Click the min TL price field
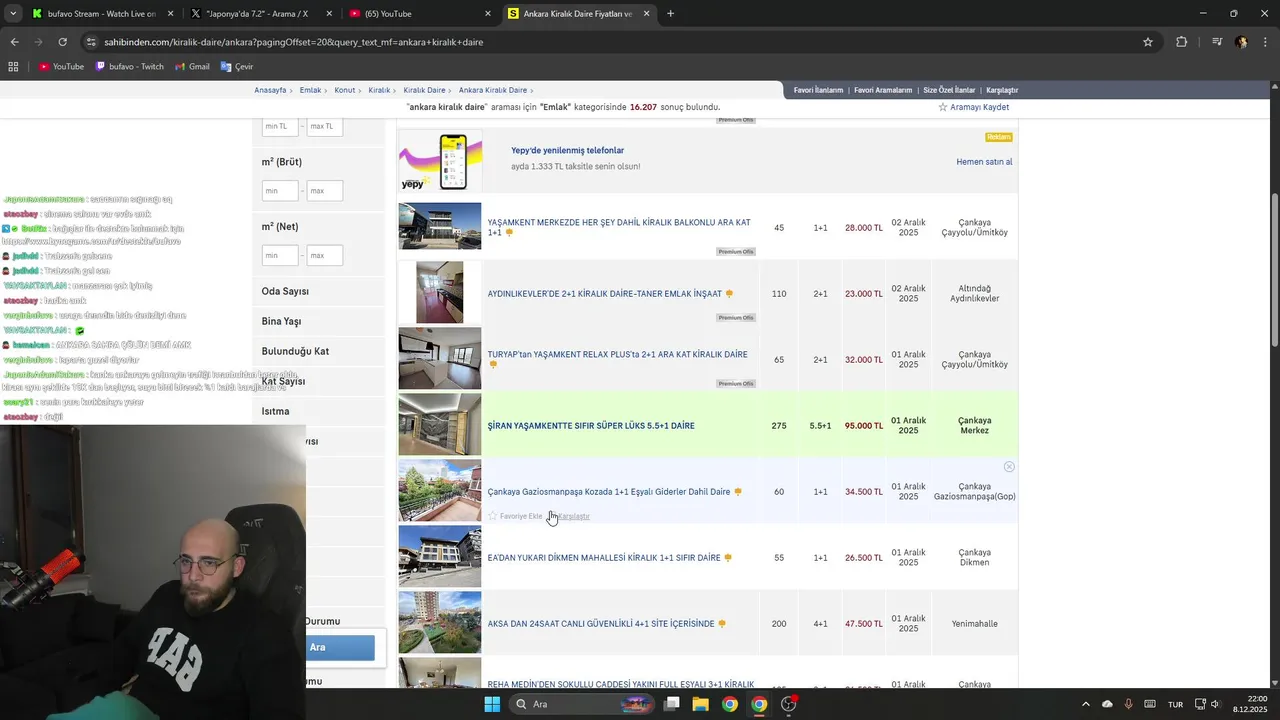The image size is (1280, 720). (280, 126)
